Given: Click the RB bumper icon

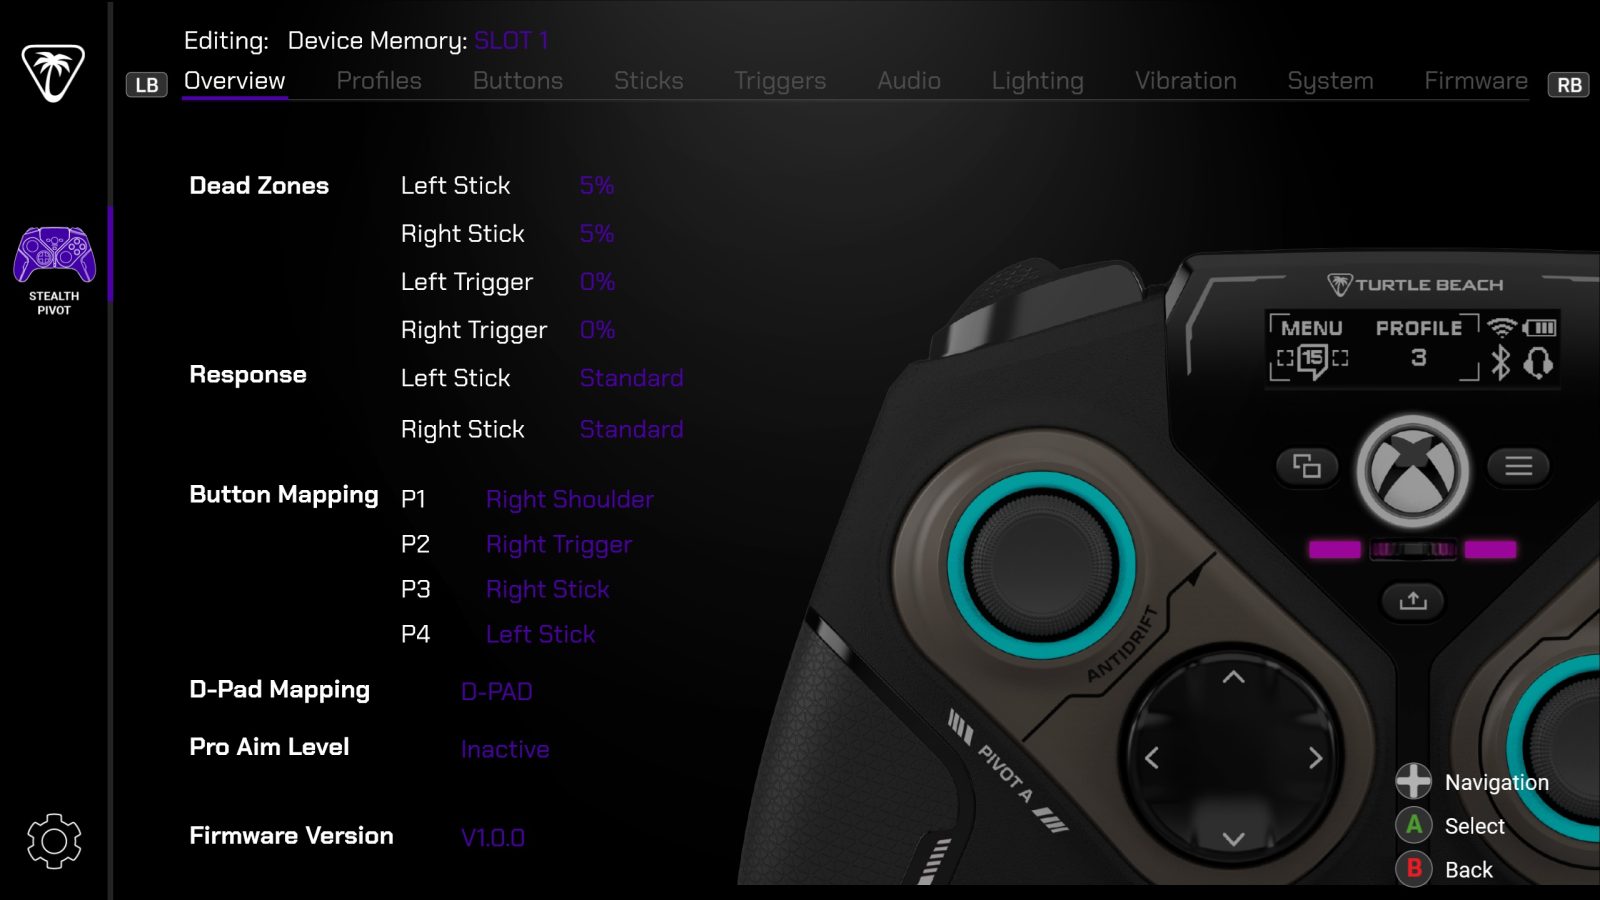Looking at the screenshot, I should pos(1569,85).
